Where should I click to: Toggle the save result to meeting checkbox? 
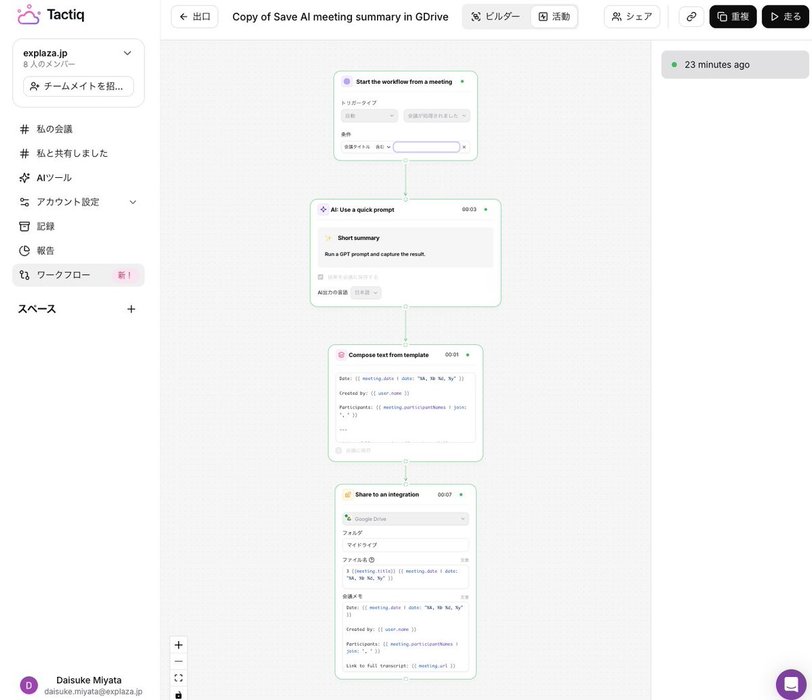(x=321, y=277)
